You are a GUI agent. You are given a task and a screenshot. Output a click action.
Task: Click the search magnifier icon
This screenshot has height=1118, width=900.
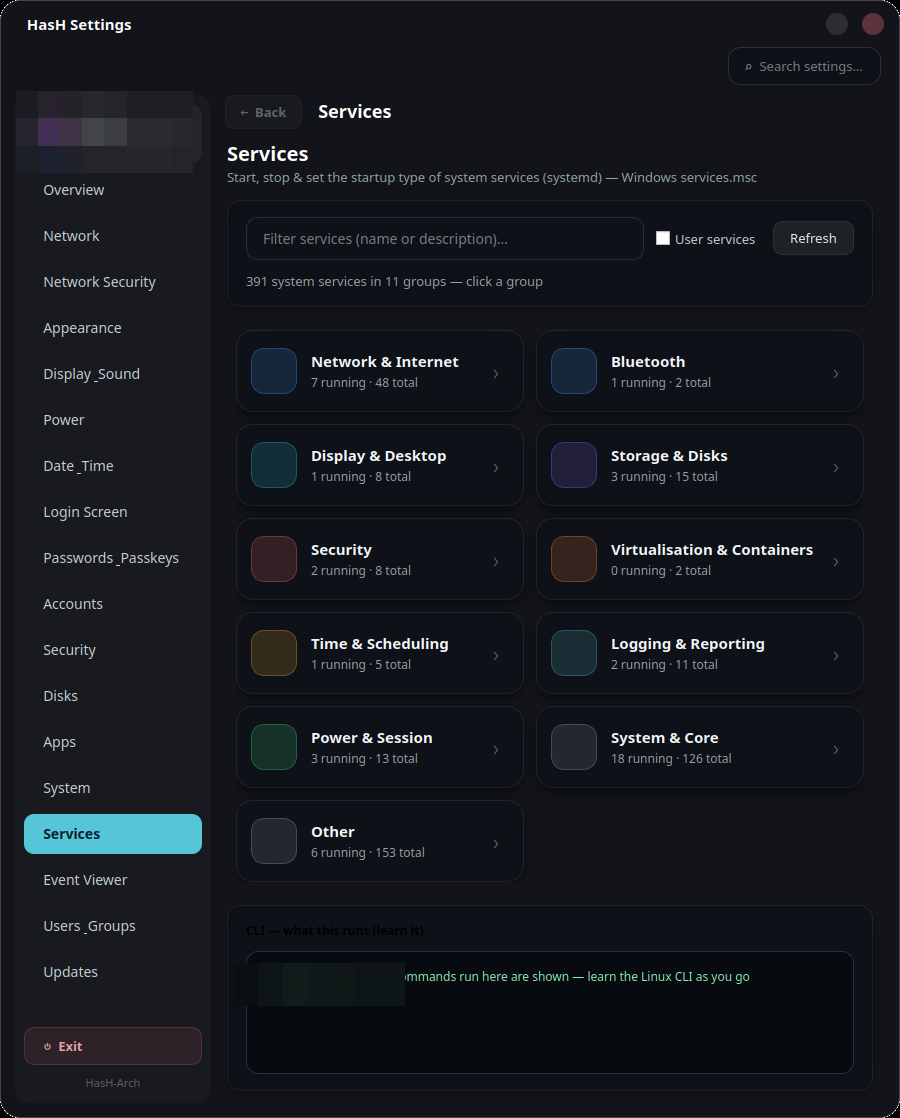(x=748, y=67)
